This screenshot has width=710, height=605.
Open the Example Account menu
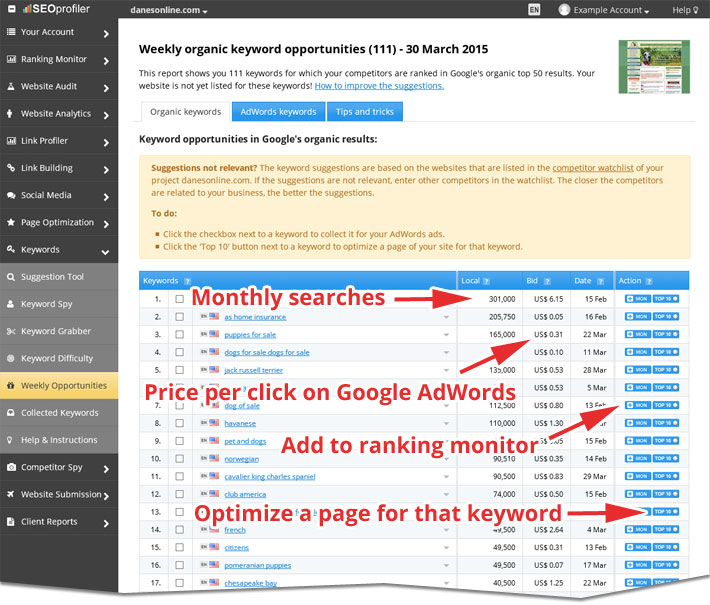coord(604,10)
